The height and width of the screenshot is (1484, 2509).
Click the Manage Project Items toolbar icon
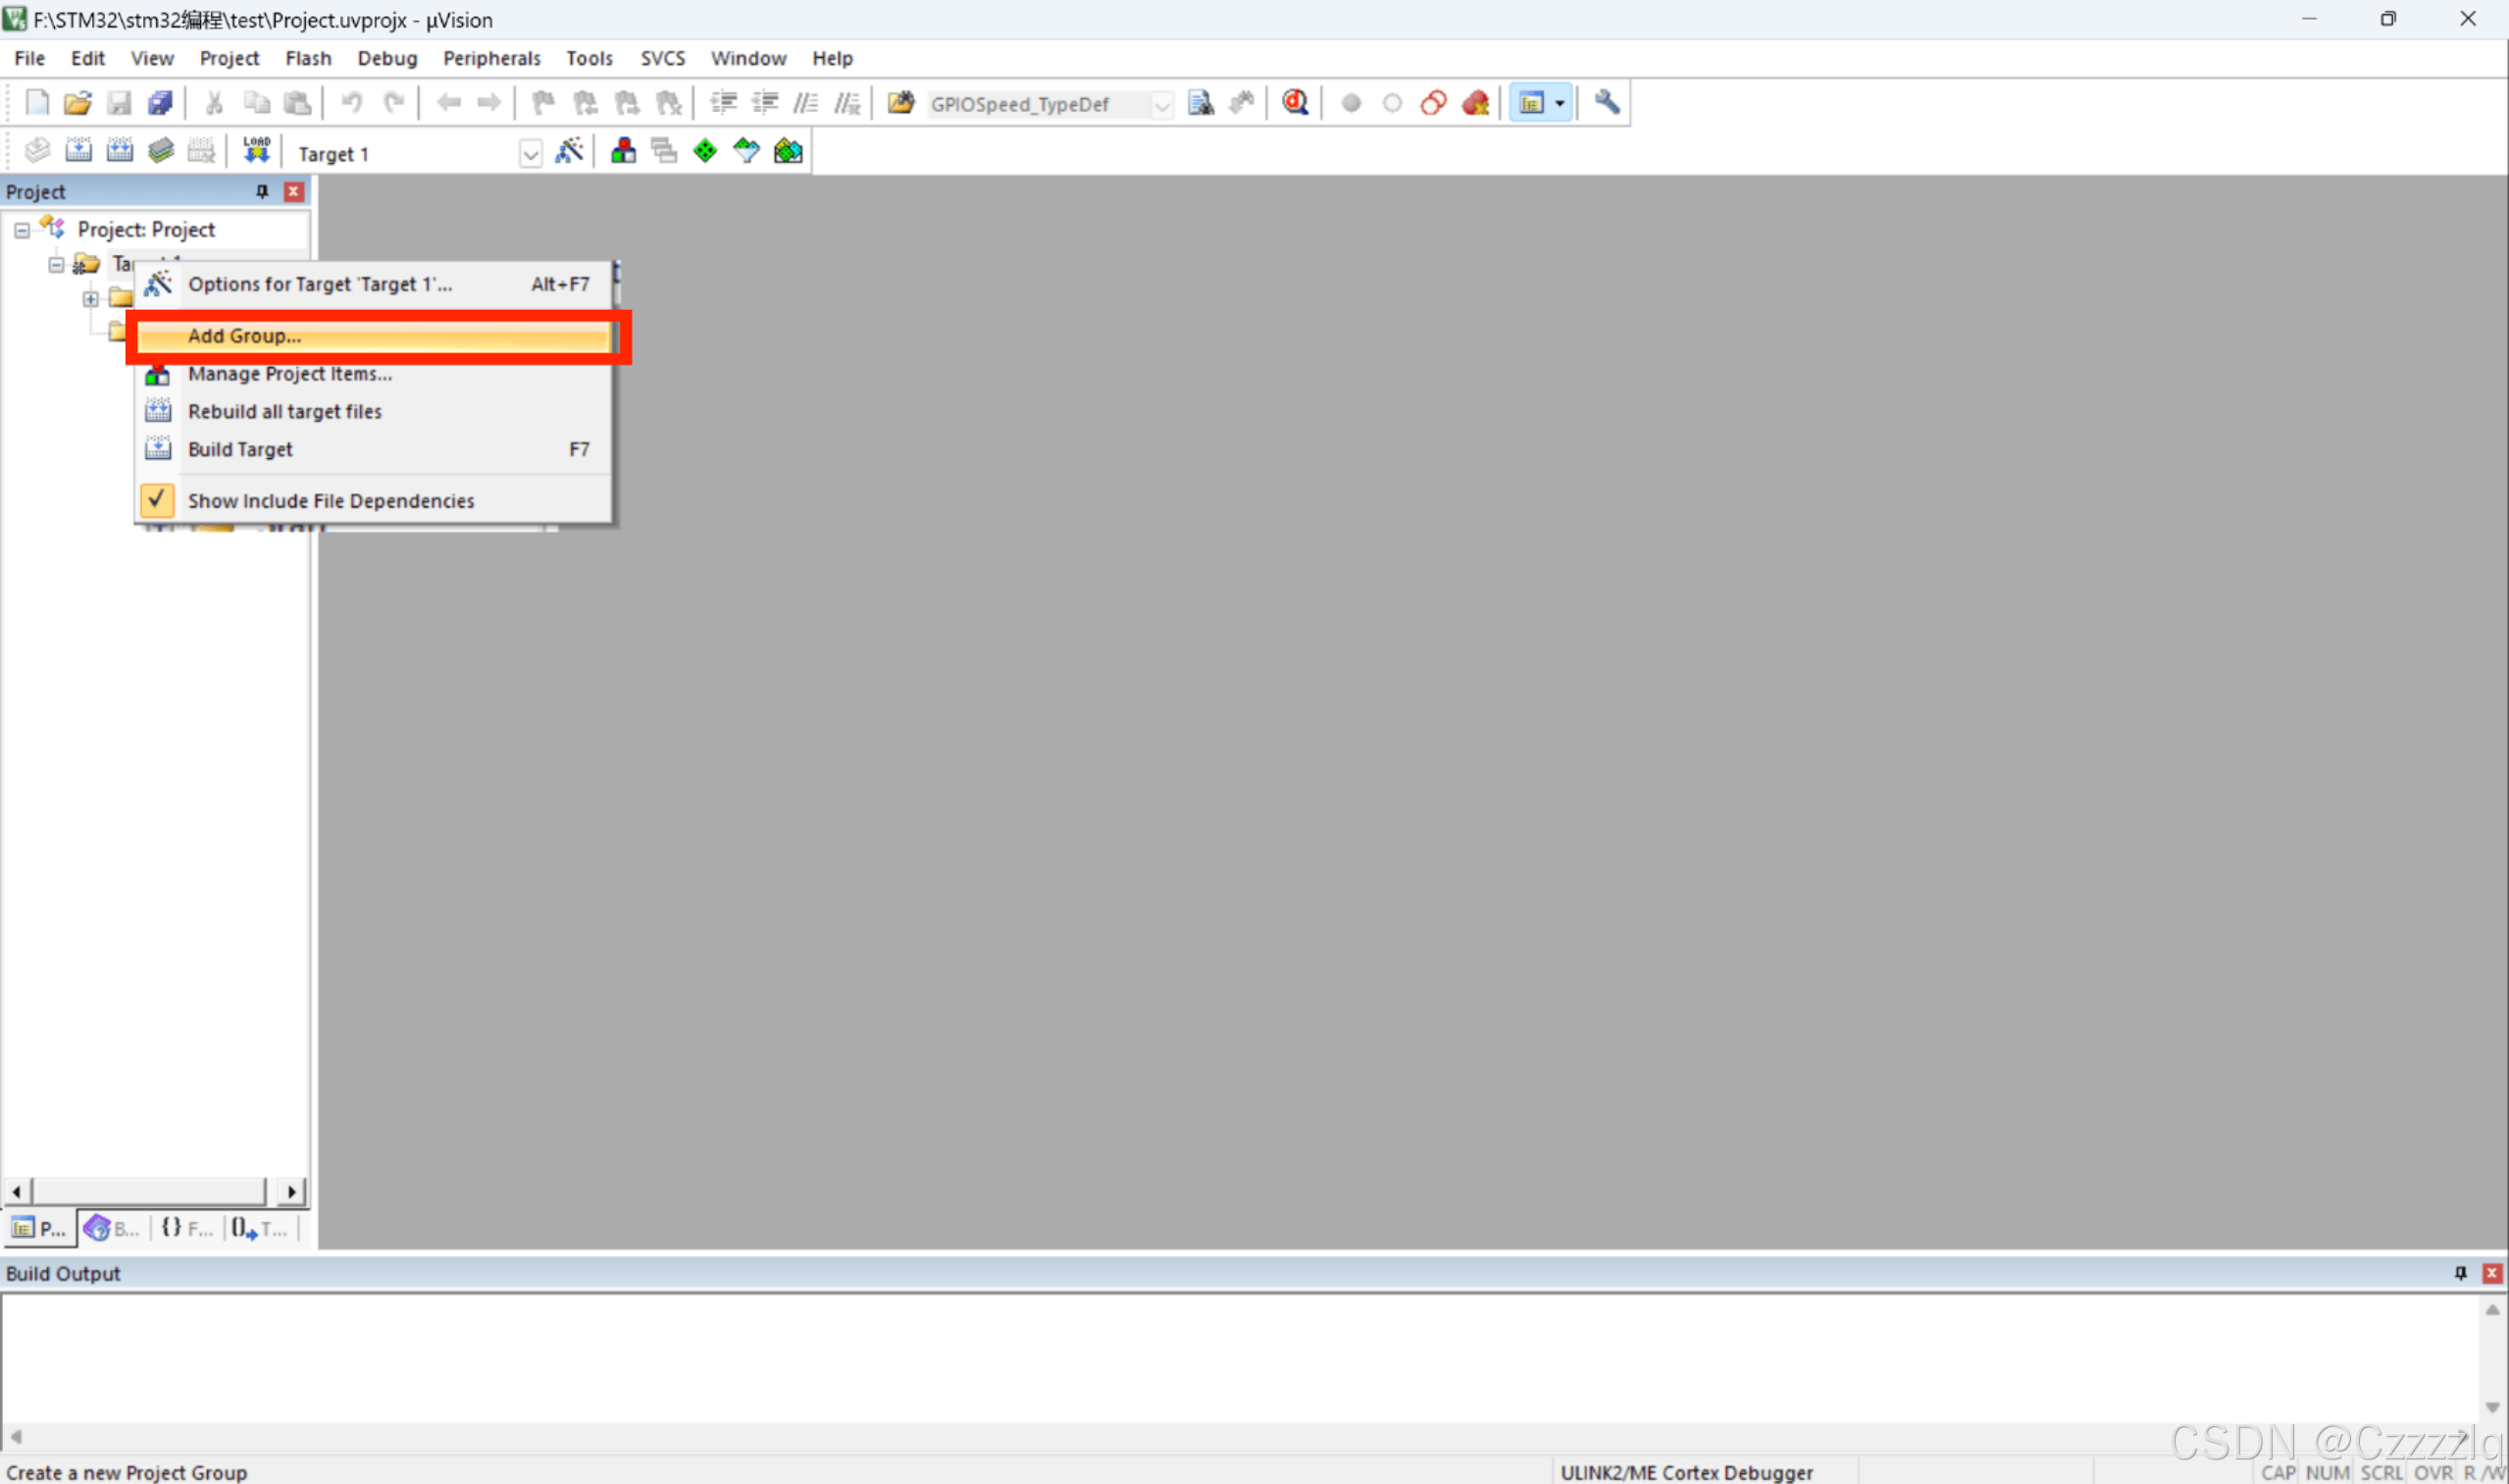coord(623,151)
